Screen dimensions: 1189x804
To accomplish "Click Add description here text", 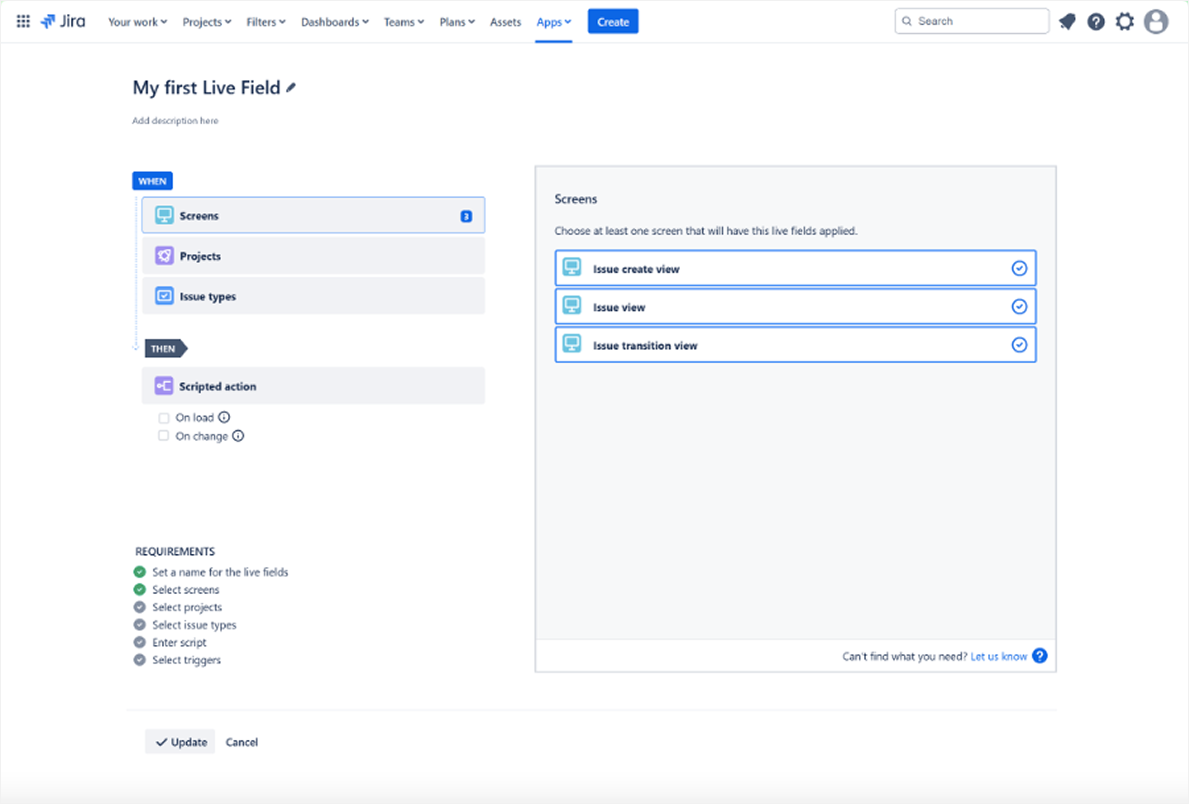I will [x=175, y=121].
